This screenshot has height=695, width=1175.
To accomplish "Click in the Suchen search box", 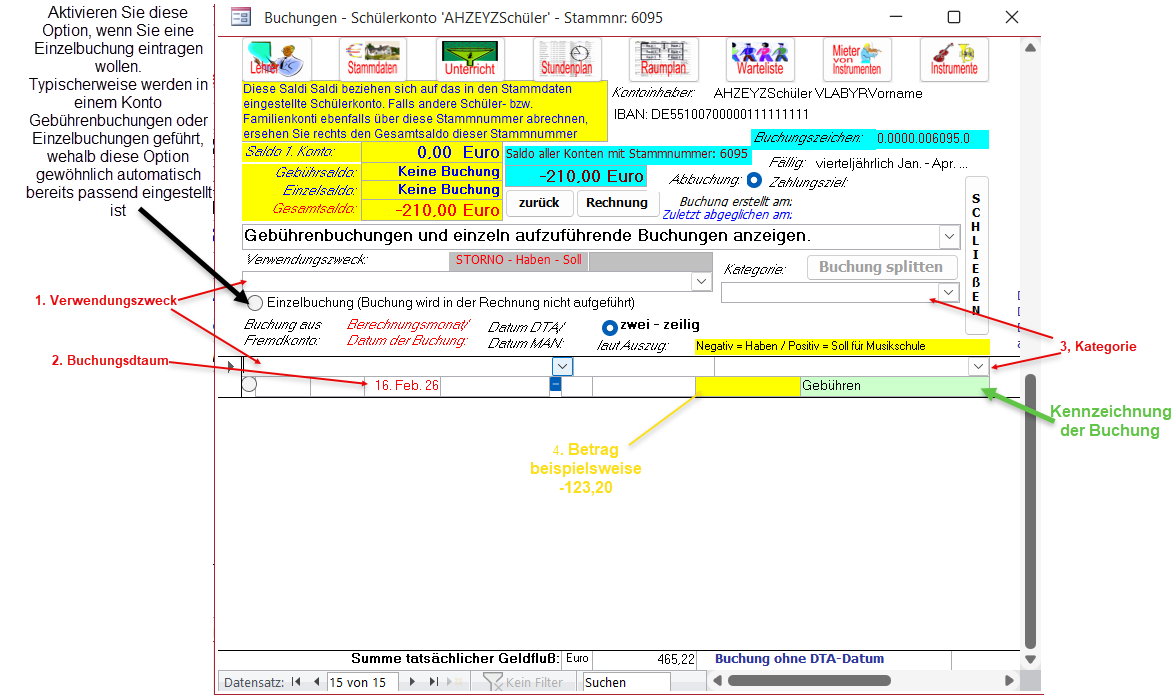I will click(625, 682).
